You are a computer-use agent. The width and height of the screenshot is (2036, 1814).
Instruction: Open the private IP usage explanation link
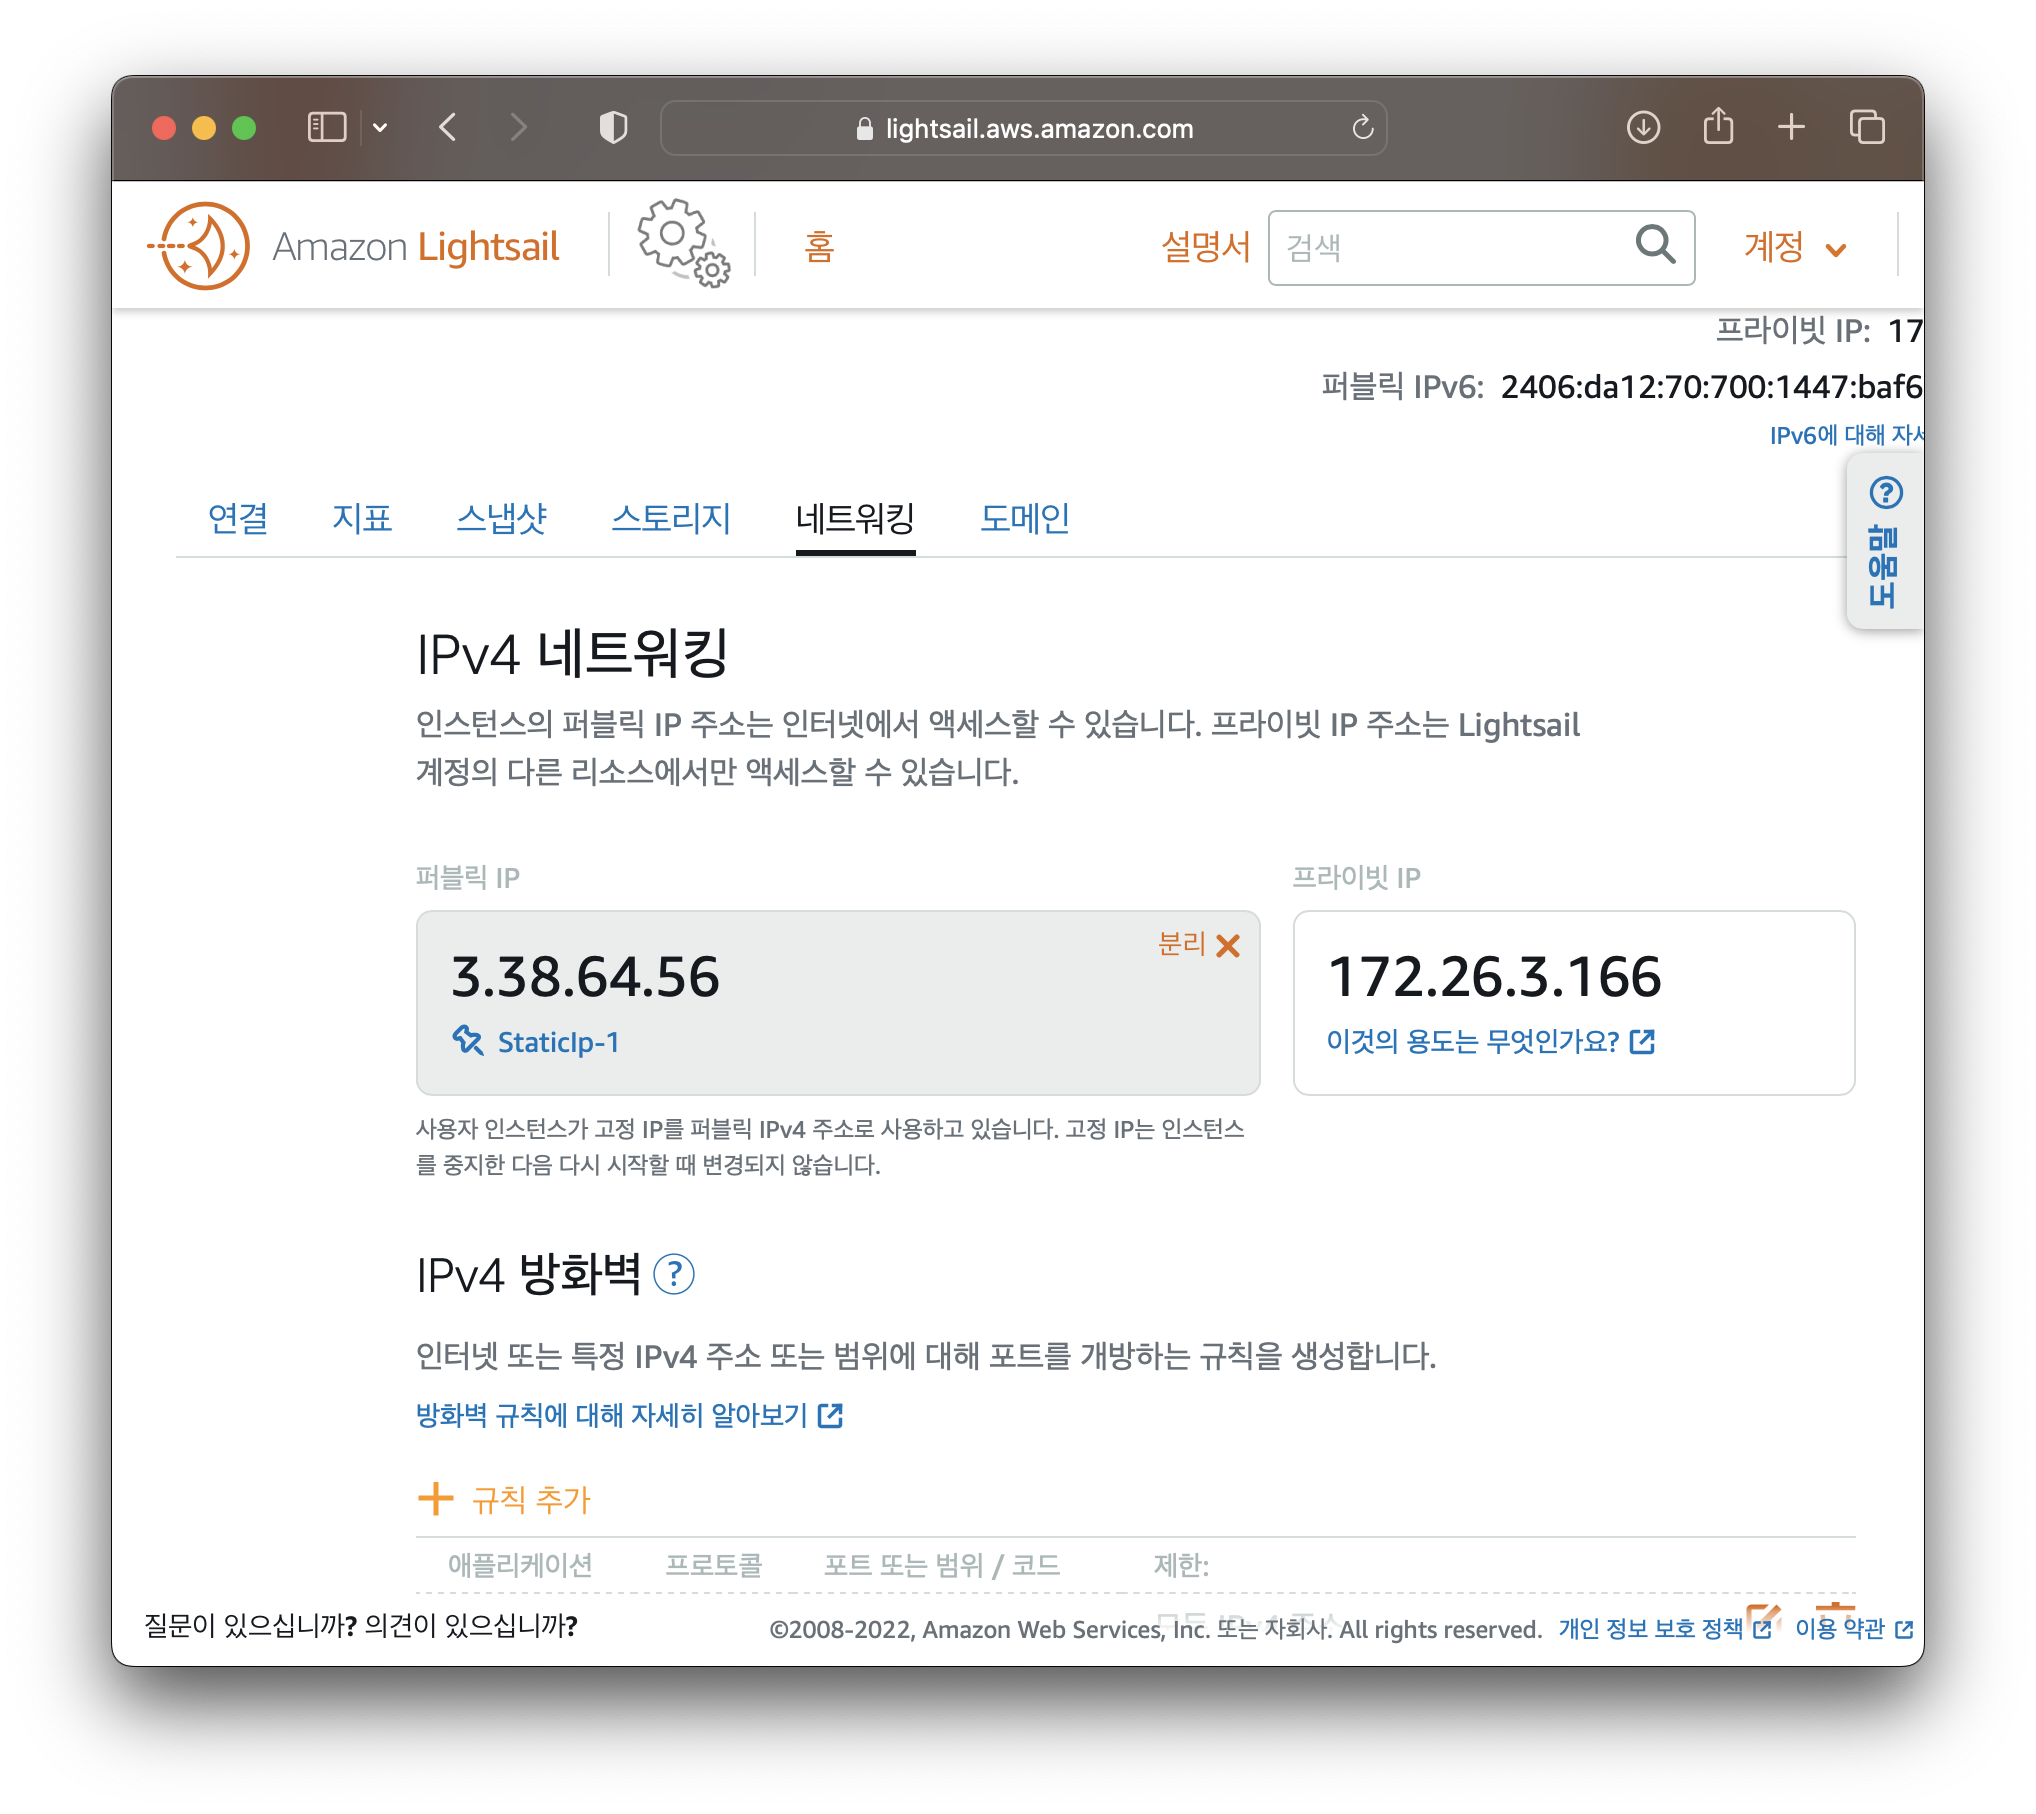click(x=1489, y=1041)
